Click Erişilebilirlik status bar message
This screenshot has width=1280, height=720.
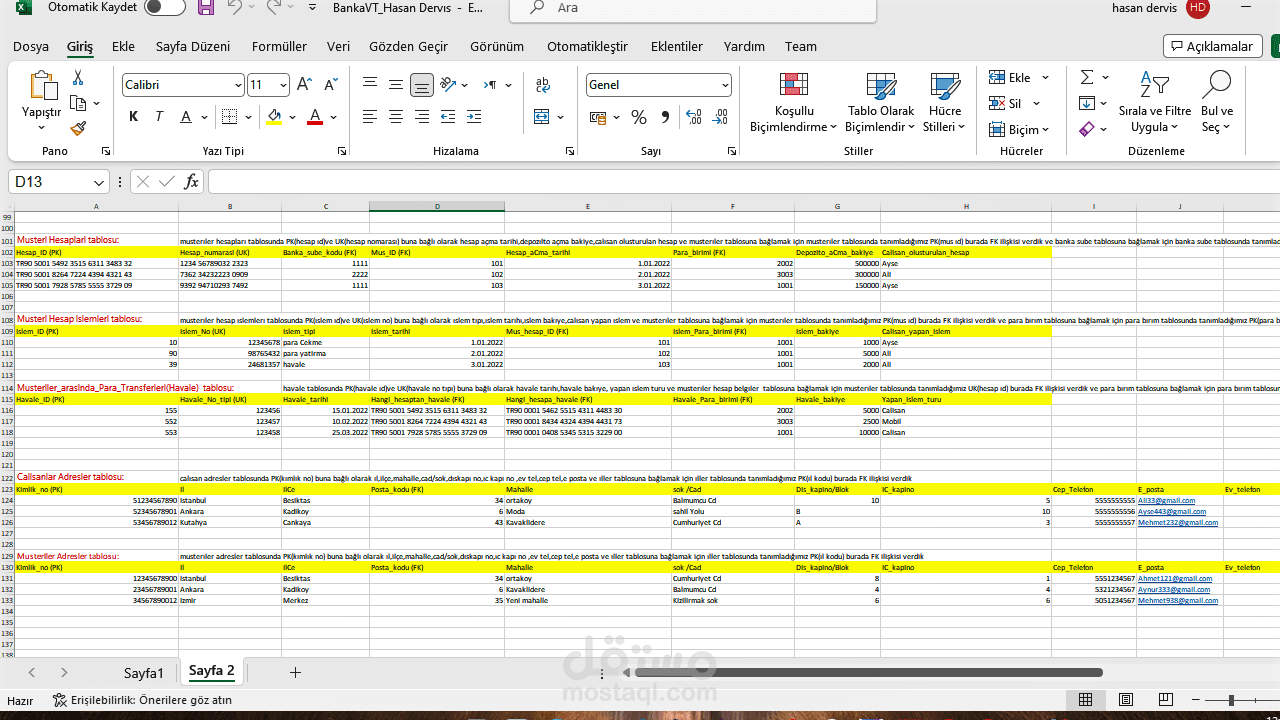point(142,700)
